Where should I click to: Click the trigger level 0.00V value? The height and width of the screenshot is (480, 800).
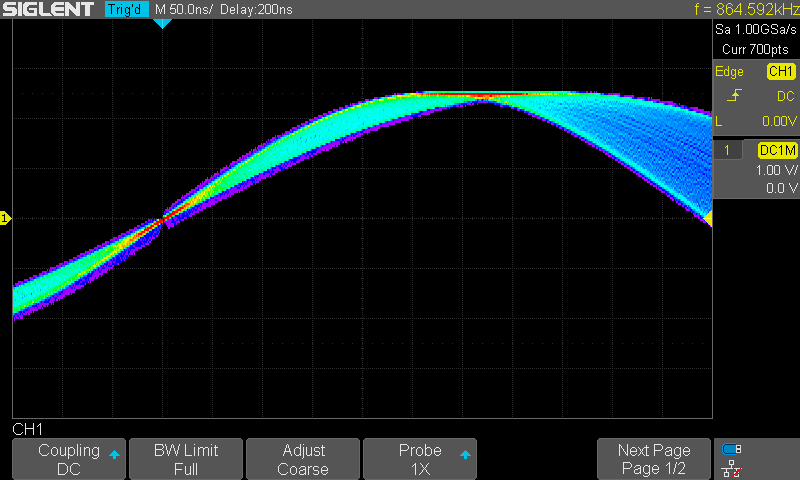pyautogui.click(x=779, y=121)
